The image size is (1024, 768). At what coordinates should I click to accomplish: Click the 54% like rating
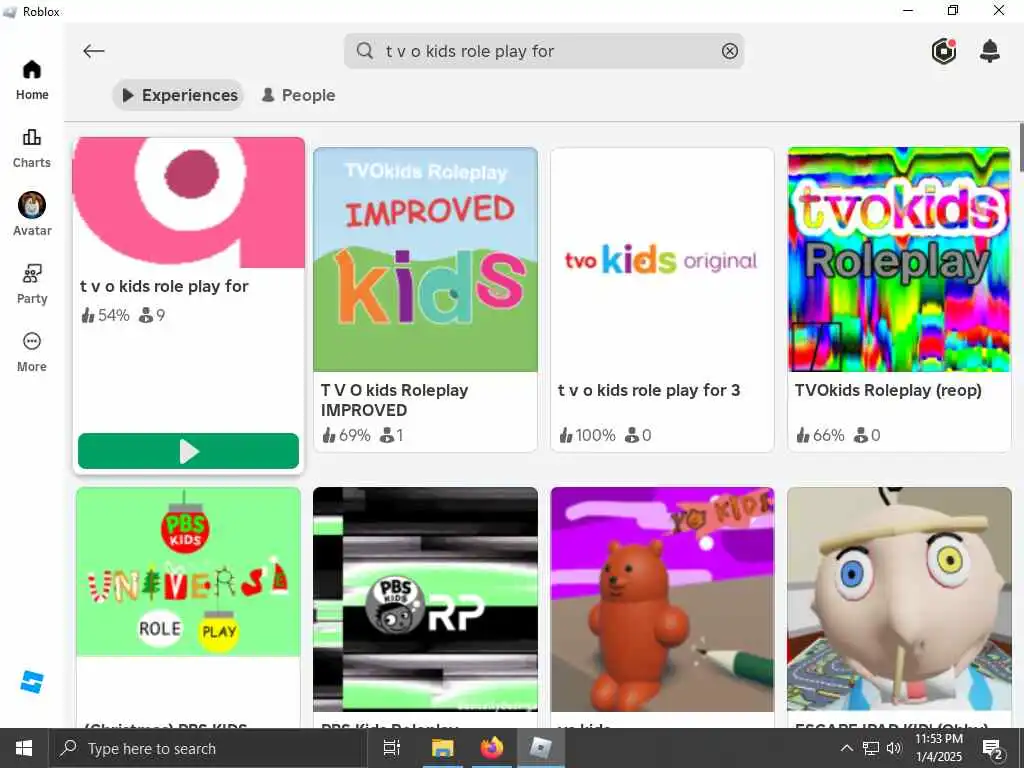[x=105, y=315]
